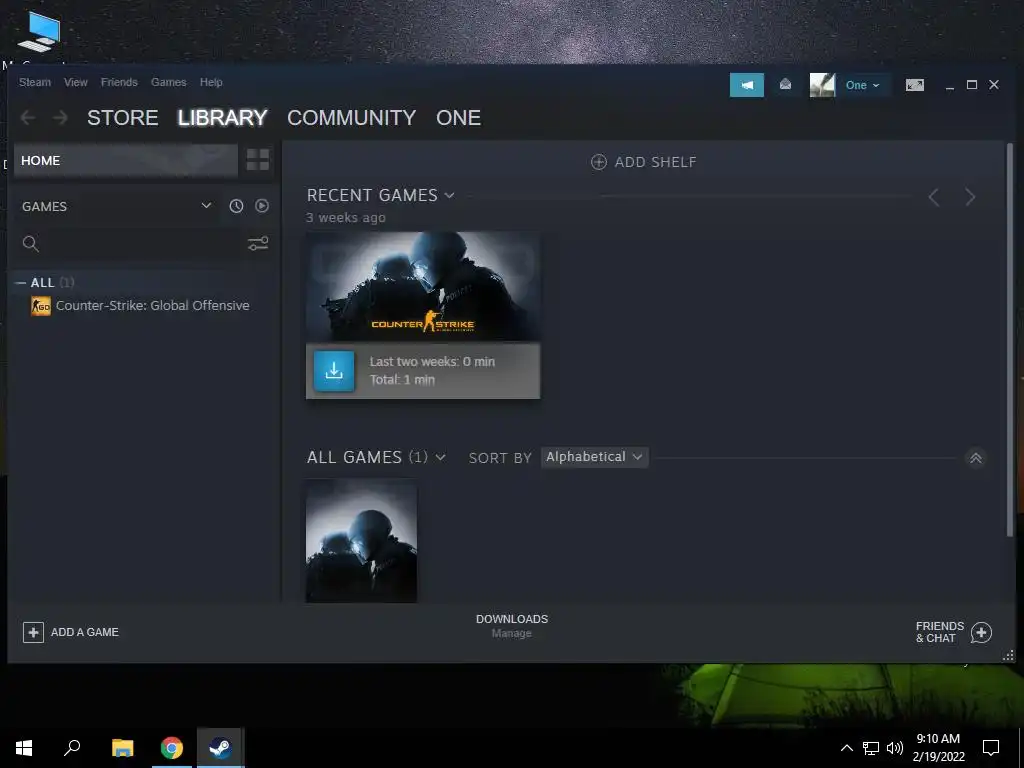Open the Recent Games shelf dropdown
Screen dimensions: 1024x768
[449, 195]
